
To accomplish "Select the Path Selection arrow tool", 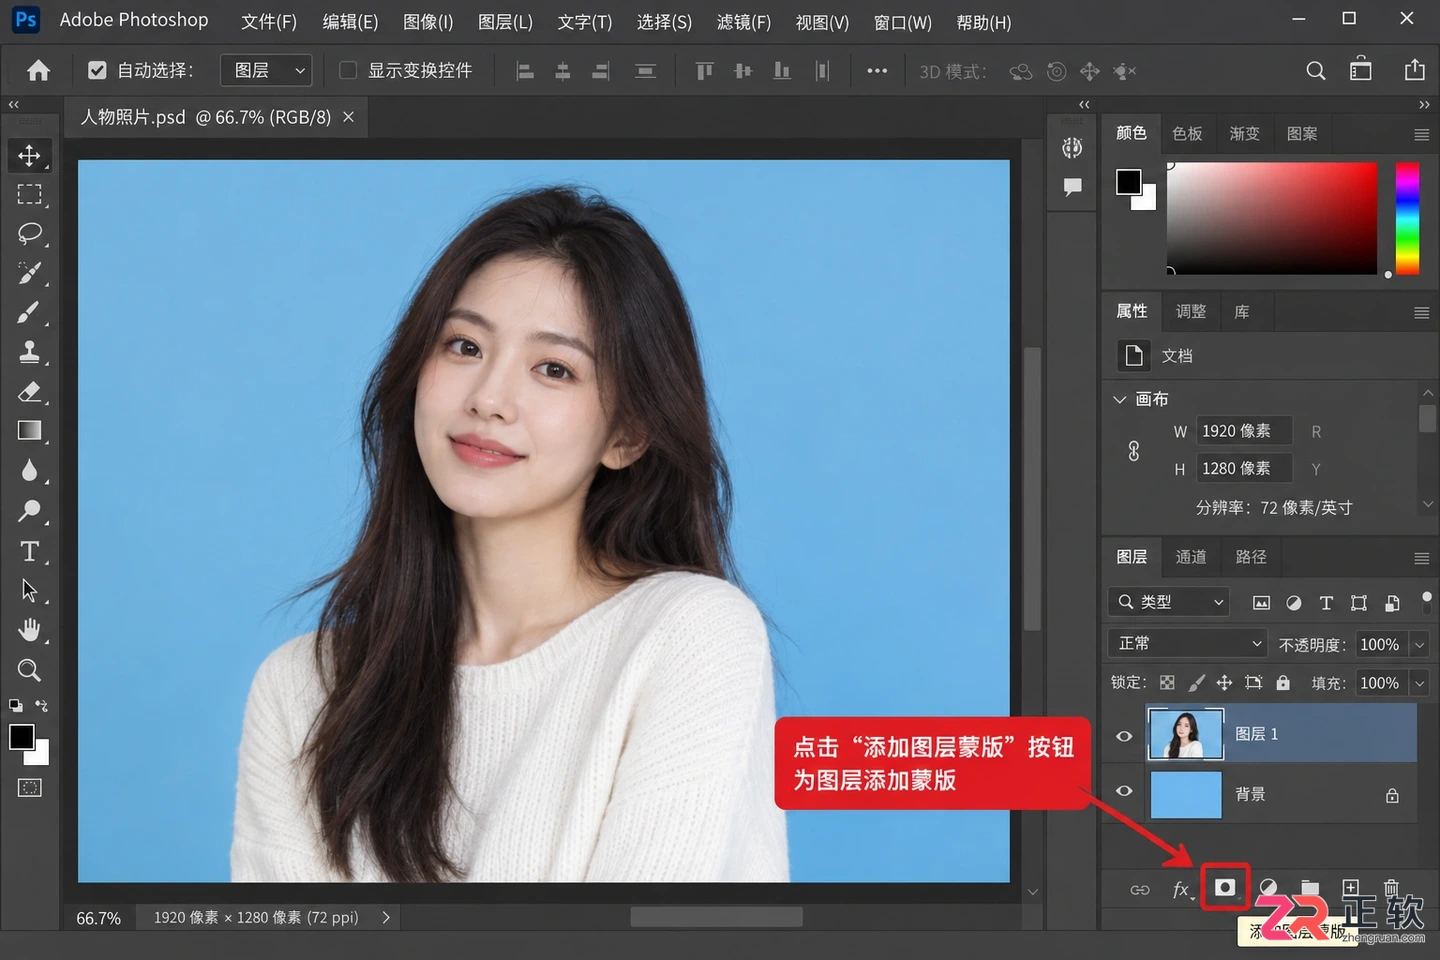I will tap(29, 590).
